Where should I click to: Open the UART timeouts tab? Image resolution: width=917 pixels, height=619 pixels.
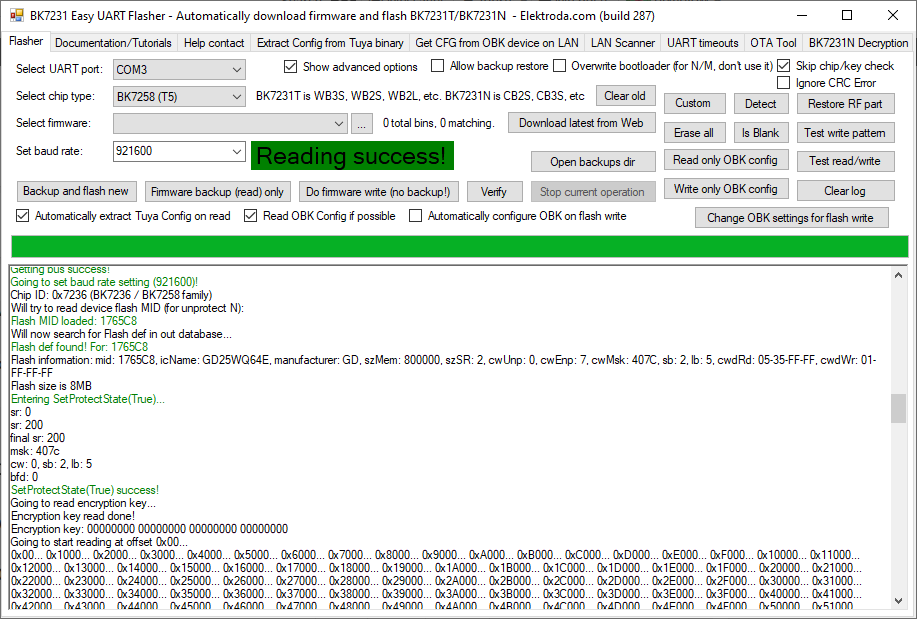[702, 43]
